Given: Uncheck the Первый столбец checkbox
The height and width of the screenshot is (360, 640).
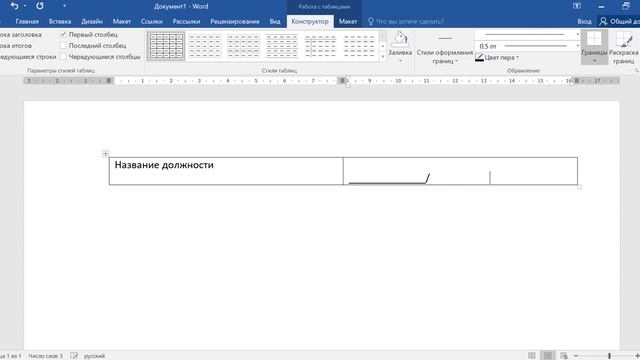Looking at the screenshot, I should (63, 35).
